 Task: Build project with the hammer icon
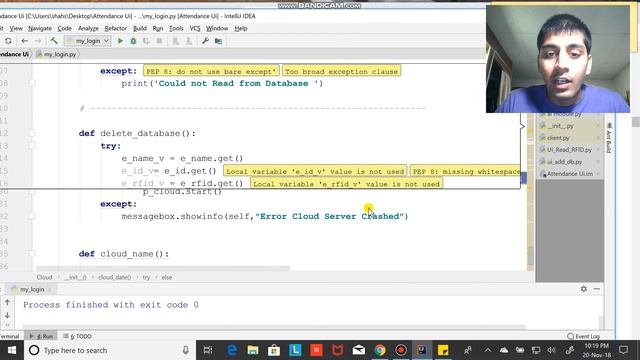coord(54,41)
